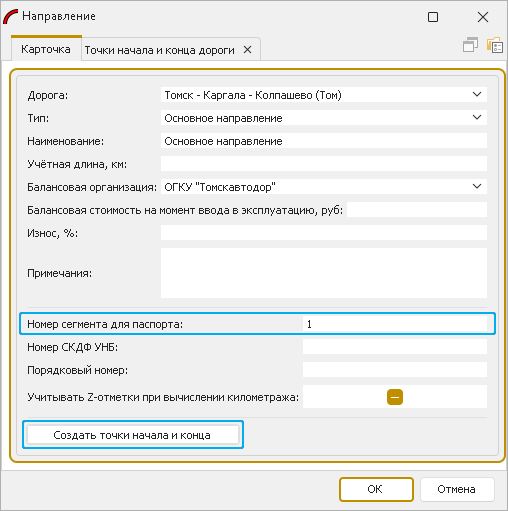Click the Наименование text field
Viewport: 508px width, 511px height.
pyautogui.click(x=324, y=141)
